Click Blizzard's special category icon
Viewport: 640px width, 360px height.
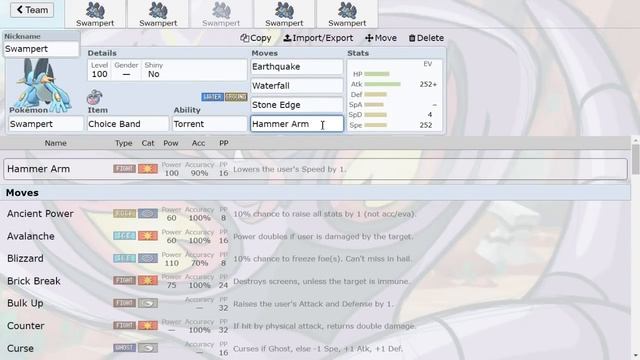point(148,259)
